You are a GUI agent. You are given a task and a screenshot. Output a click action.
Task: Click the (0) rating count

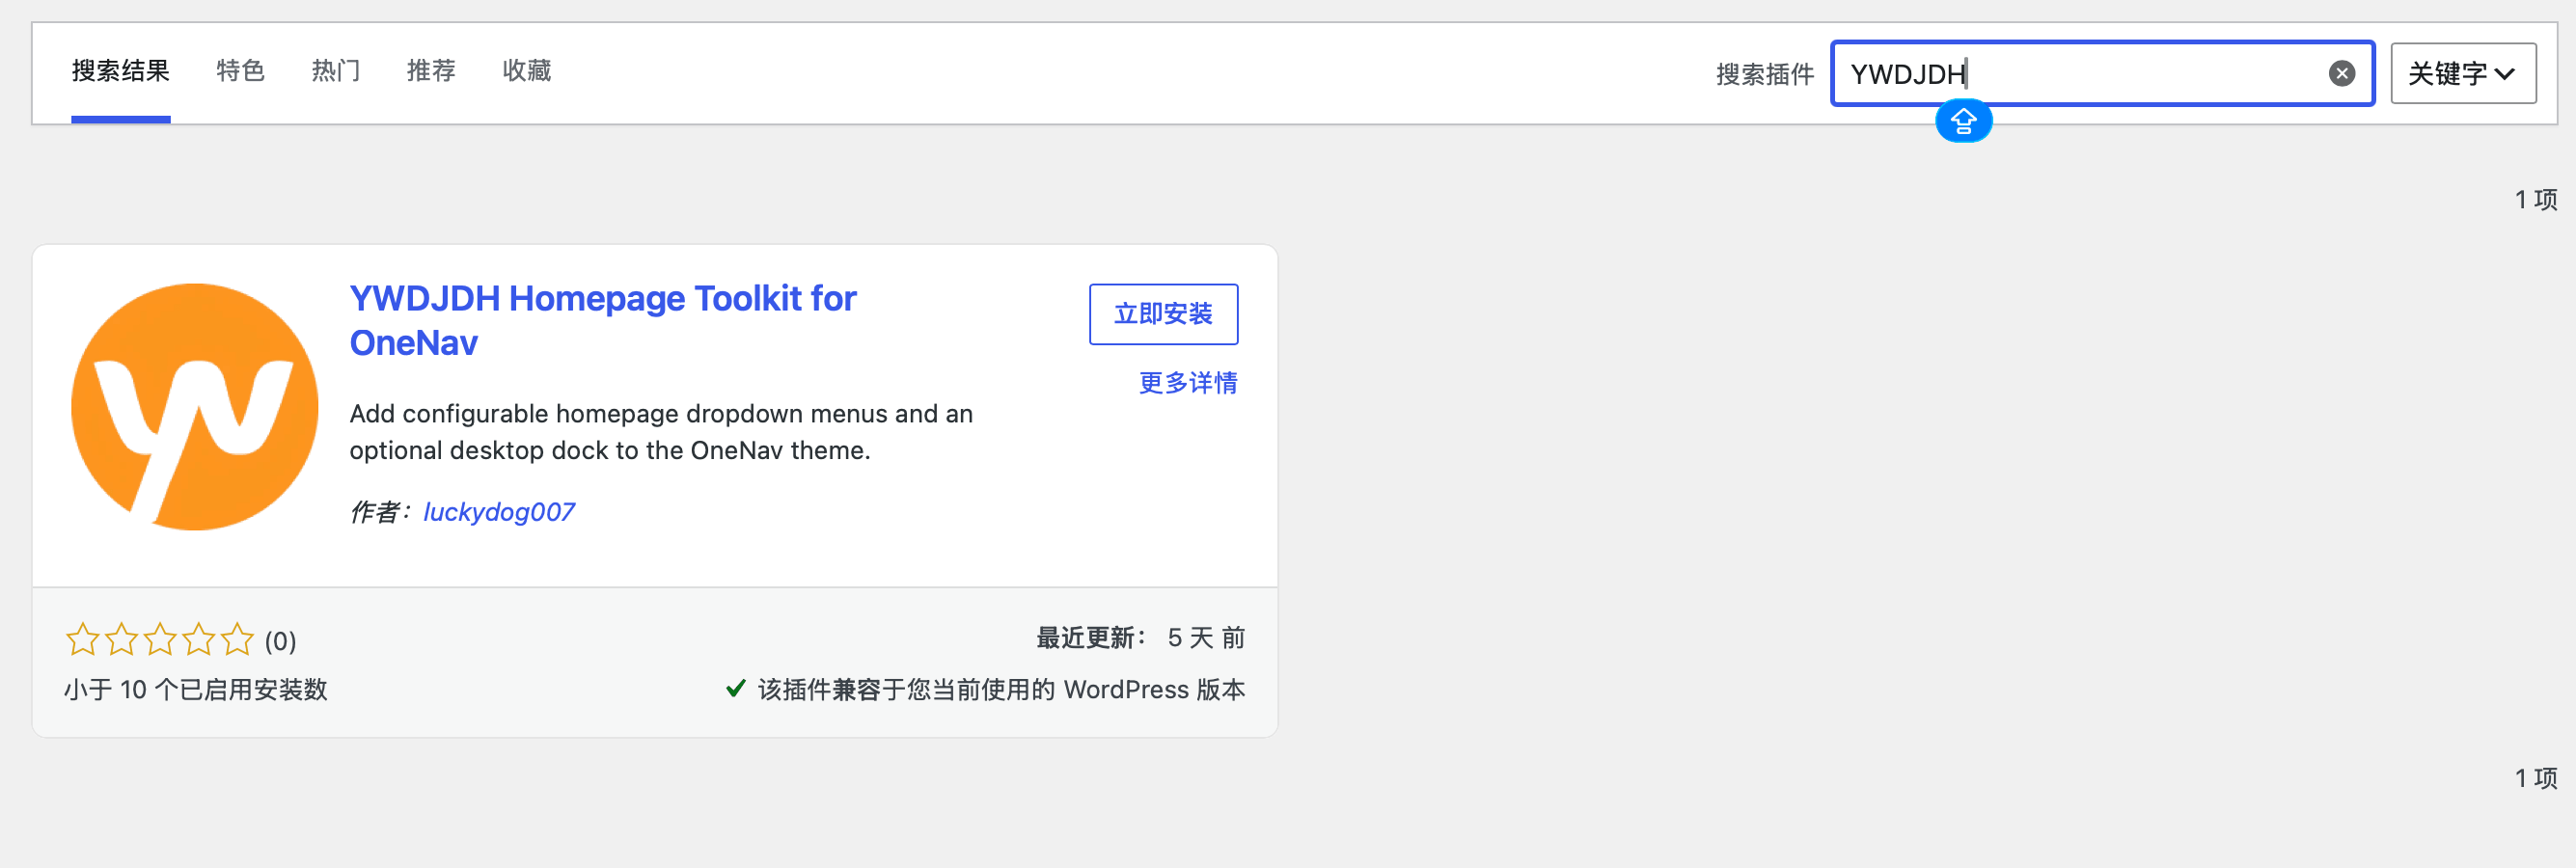280,641
